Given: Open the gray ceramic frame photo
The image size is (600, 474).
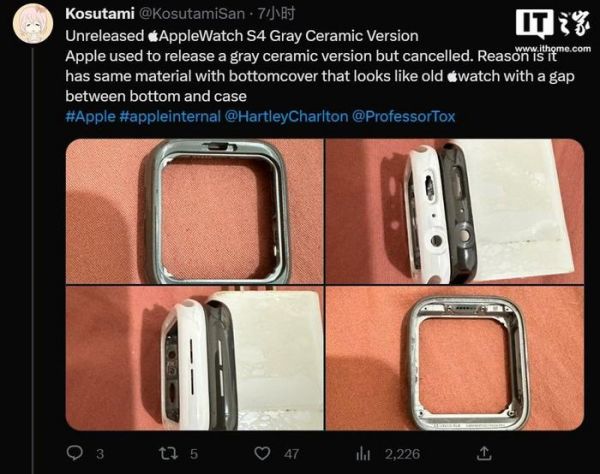Looking at the screenshot, I should [194, 211].
